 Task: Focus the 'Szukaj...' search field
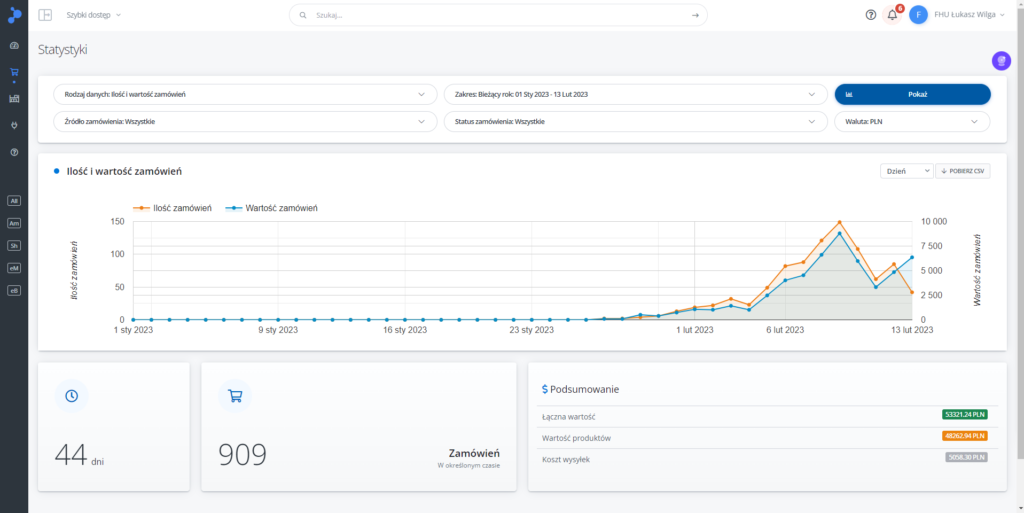tap(498, 15)
